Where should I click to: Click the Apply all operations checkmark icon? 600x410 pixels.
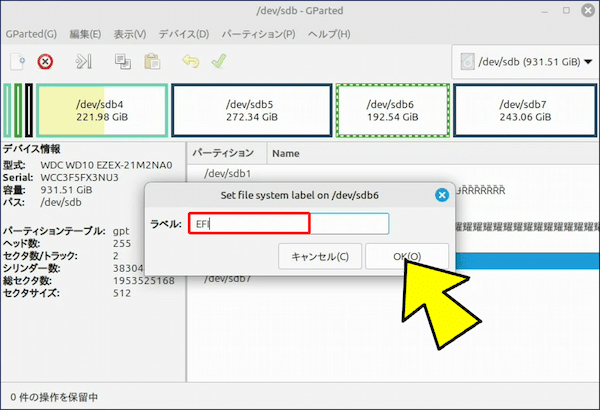pyautogui.click(x=218, y=62)
